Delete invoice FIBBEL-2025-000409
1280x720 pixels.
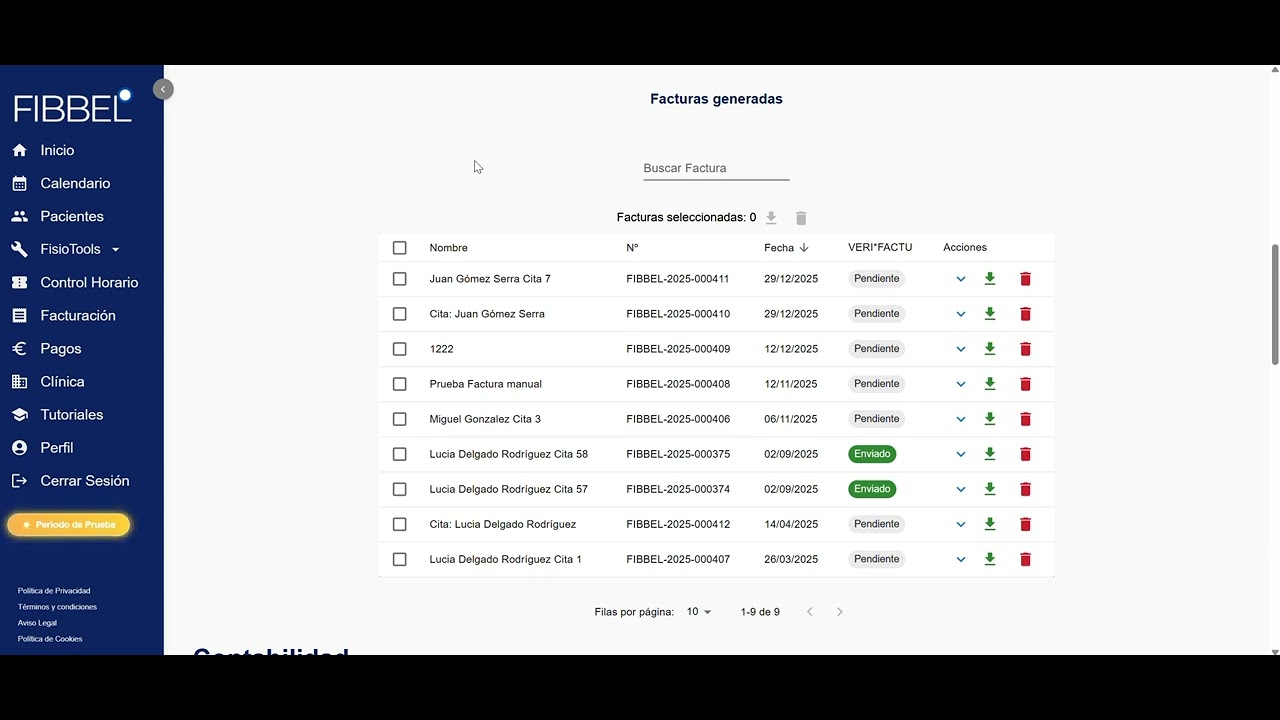point(1025,349)
